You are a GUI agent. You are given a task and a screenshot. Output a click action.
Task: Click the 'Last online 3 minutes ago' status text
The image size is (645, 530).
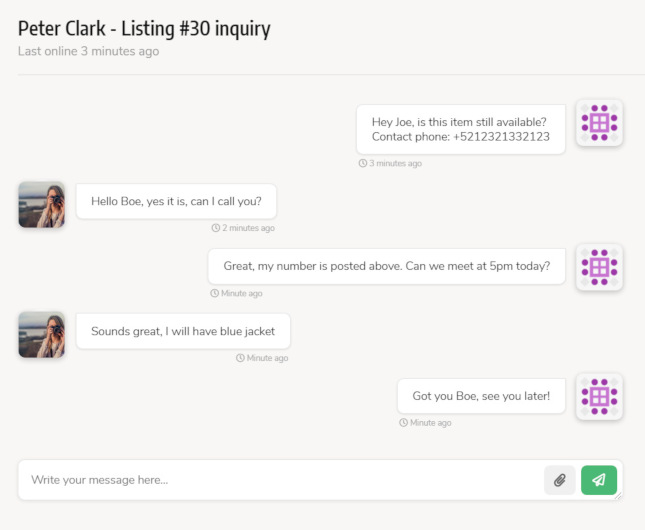pos(88,51)
